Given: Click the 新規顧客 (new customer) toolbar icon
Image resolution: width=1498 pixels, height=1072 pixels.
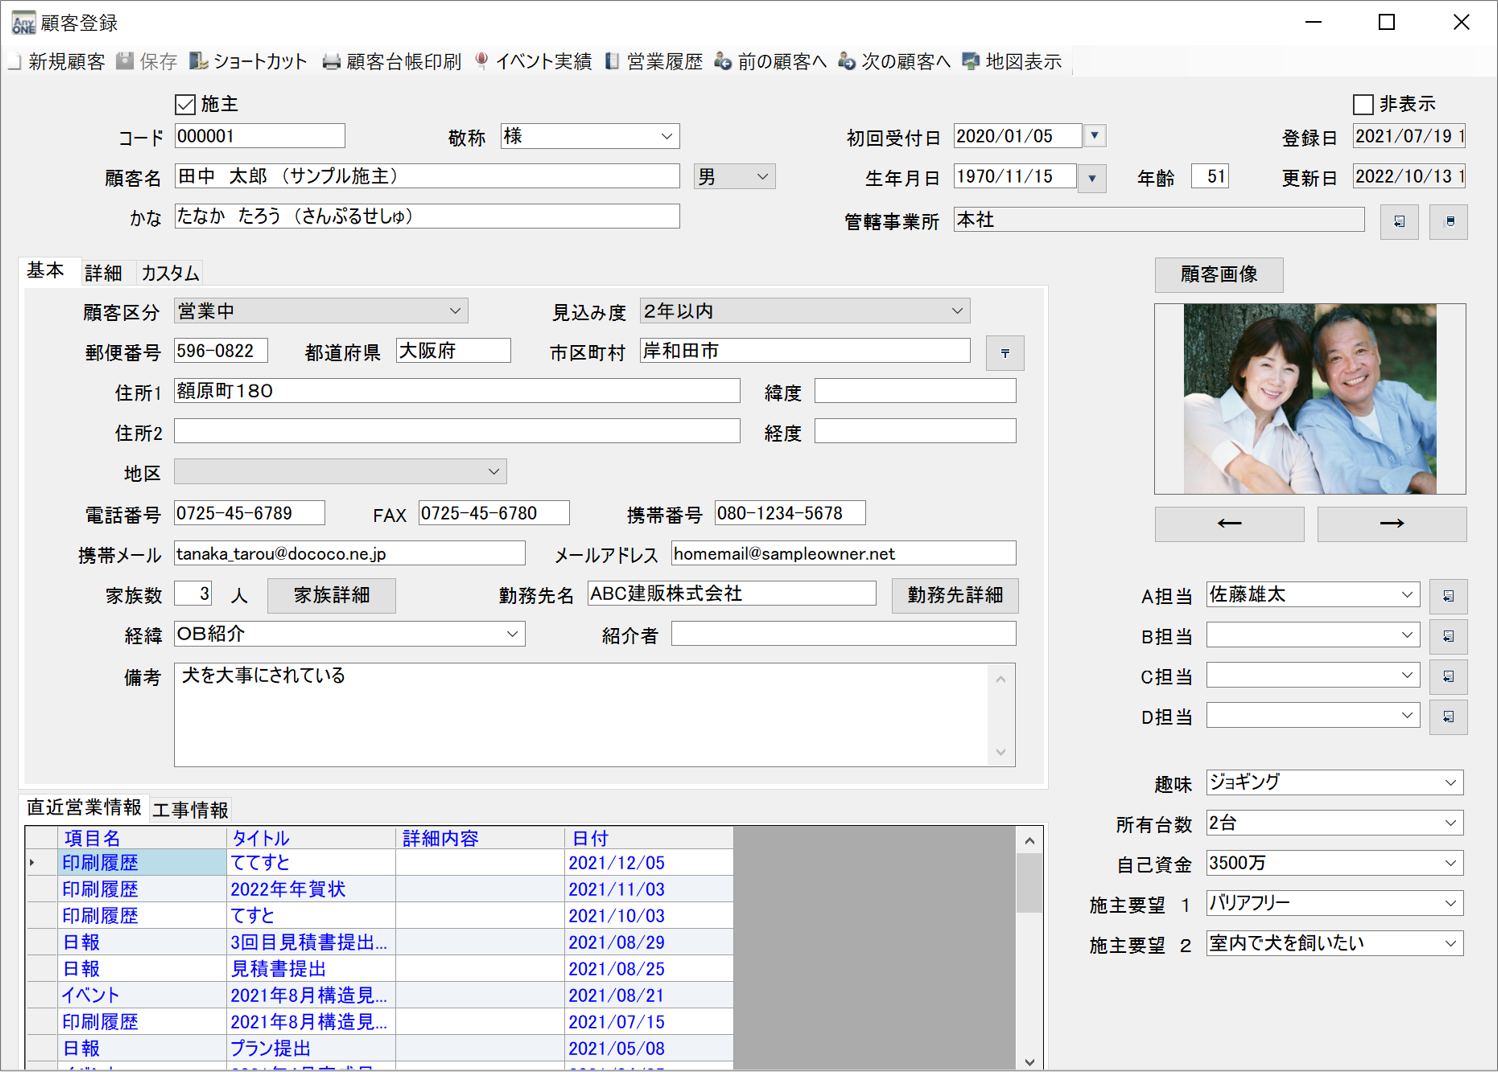Looking at the screenshot, I should coord(55,60).
